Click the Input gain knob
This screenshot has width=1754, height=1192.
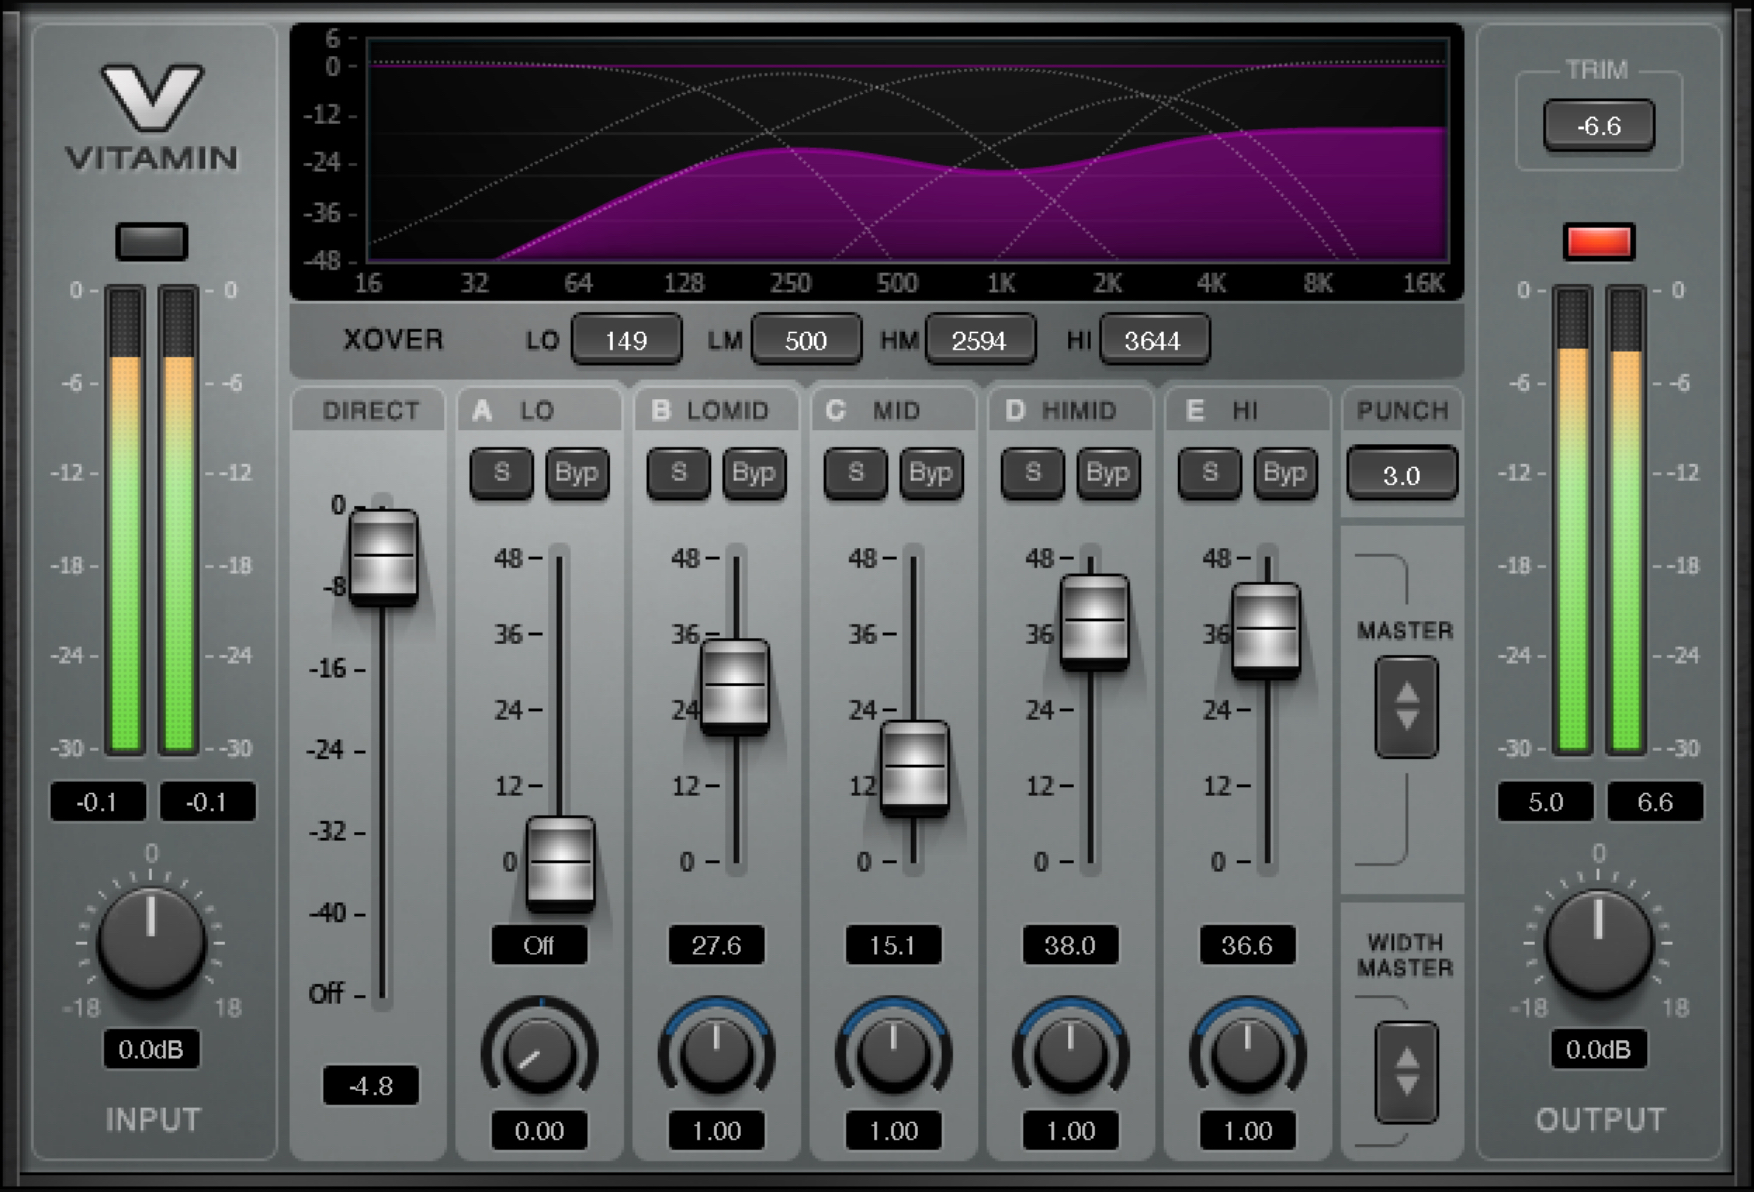click(x=151, y=942)
